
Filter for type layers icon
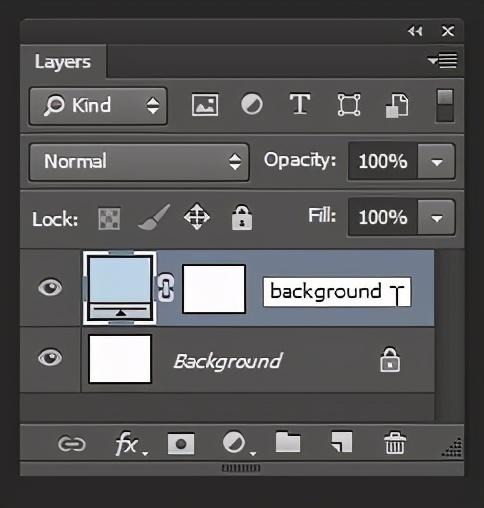click(300, 104)
